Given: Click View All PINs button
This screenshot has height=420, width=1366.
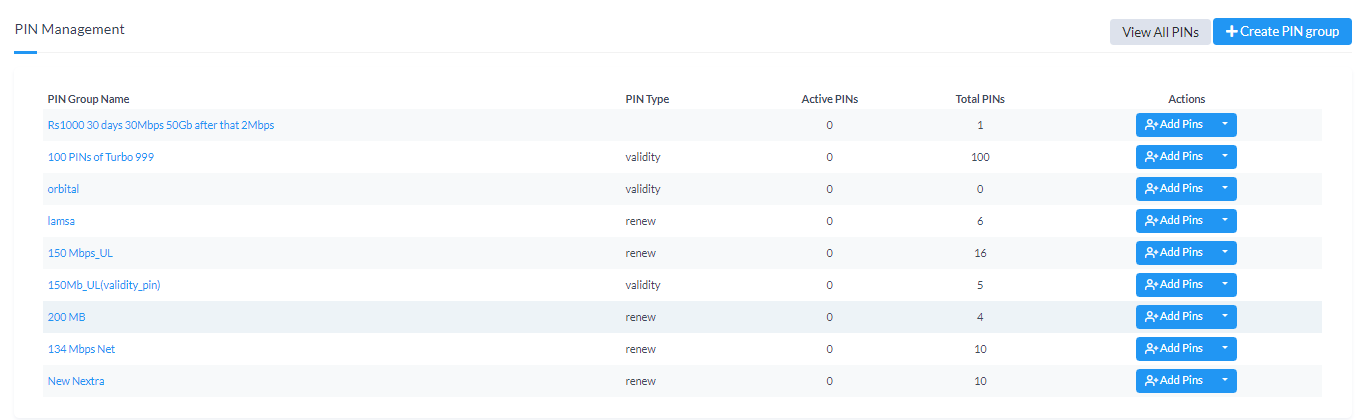Looking at the screenshot, I should click(x=1160, y=32).
